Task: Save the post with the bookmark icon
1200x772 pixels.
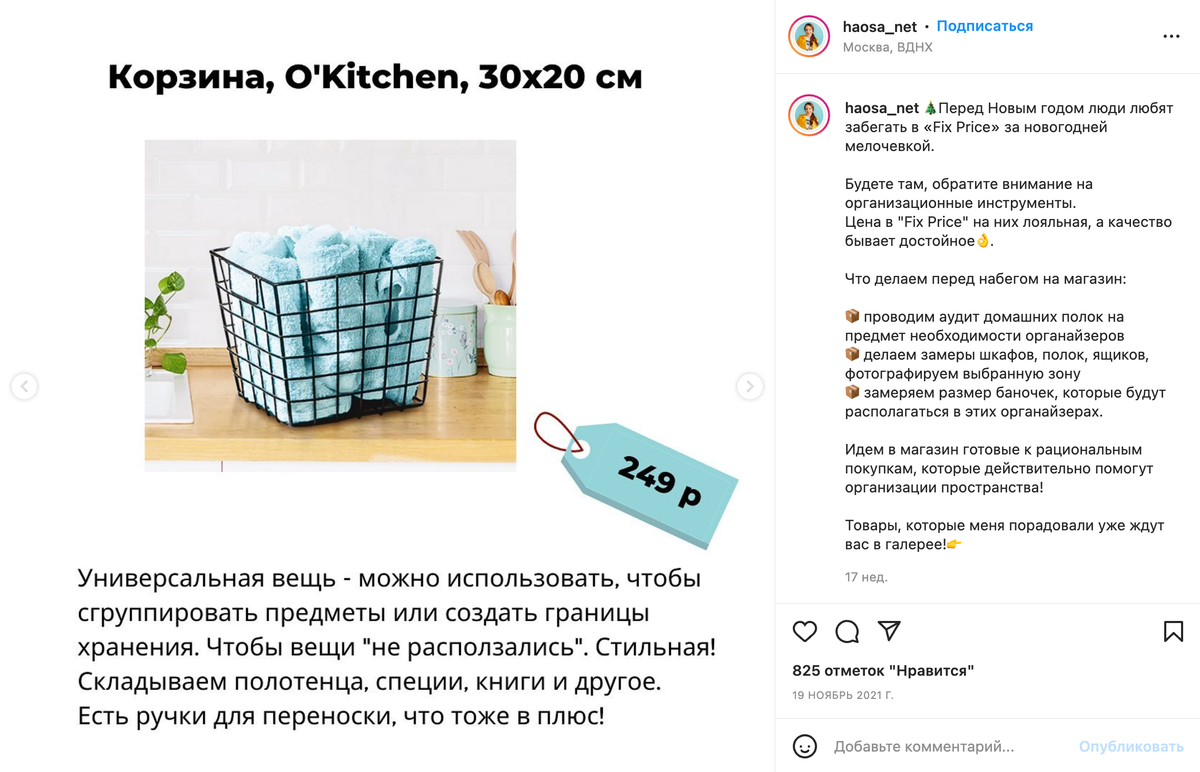Action: tap(1174, 631)
